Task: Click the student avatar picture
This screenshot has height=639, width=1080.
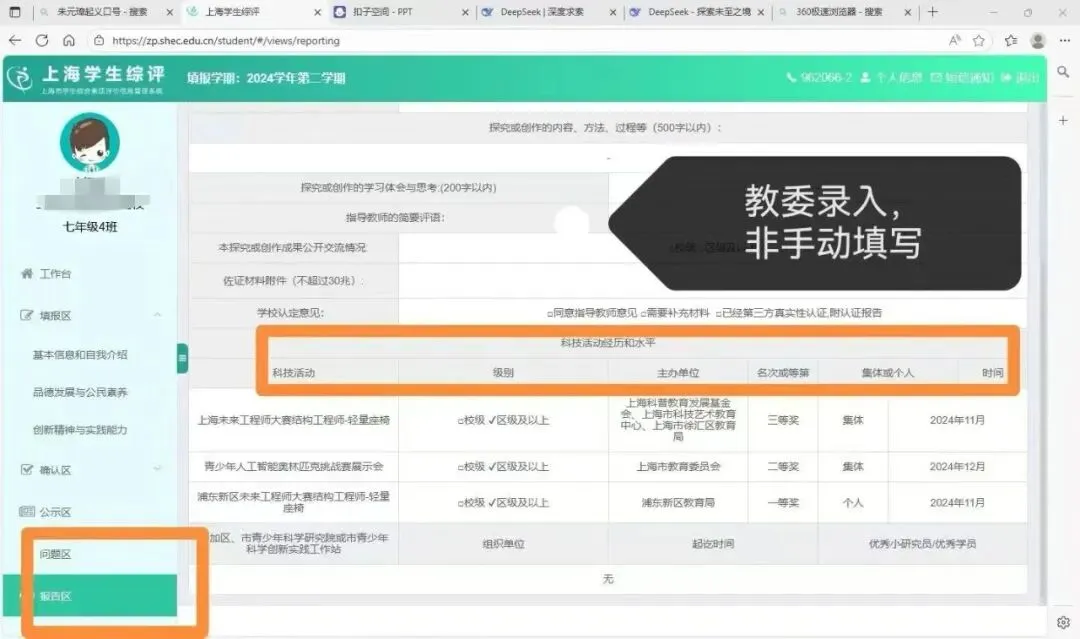Action: (90, 143)
